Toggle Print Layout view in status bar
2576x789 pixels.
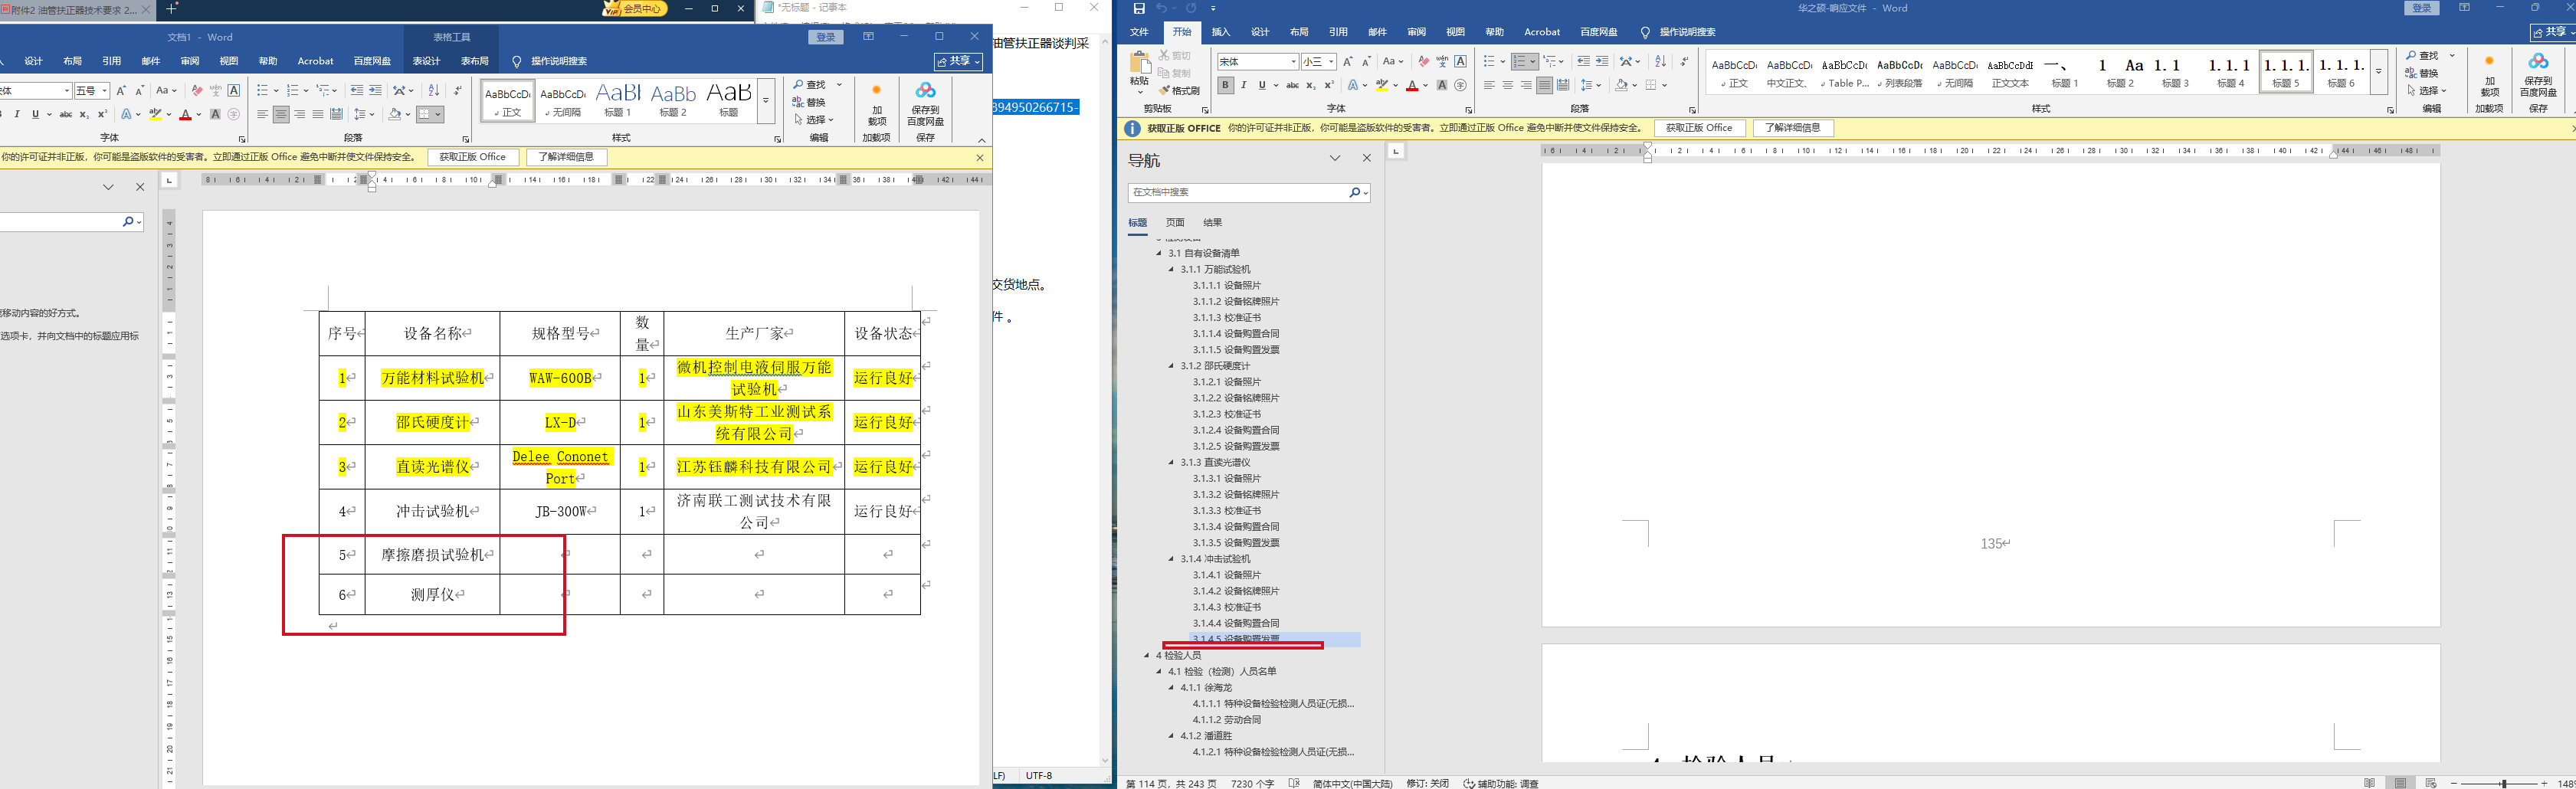[2400, 783]
